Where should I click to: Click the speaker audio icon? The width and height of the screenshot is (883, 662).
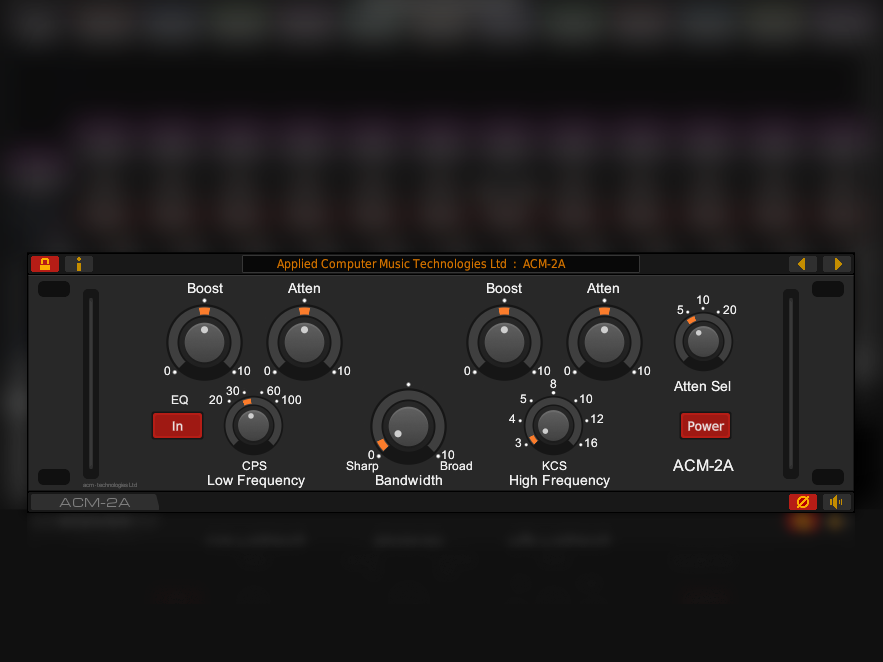pyautogui.click(x=836, y=502)
